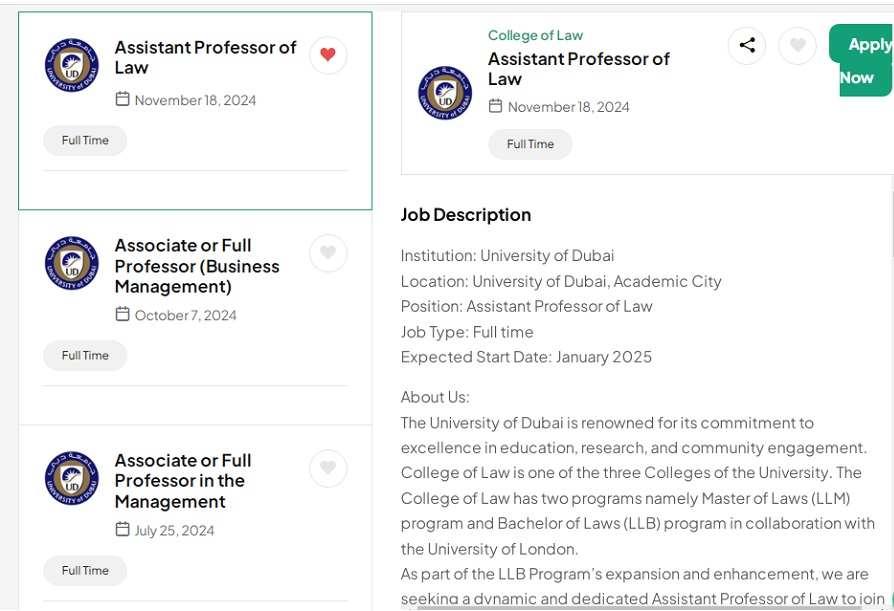Click calendar icon beside July 25, 2024
This screenshot has width=894, height=611.
tap(123, 529)
